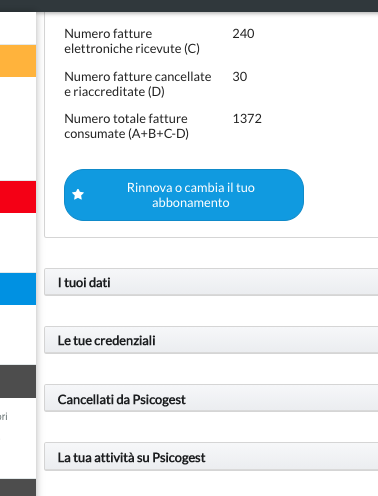Click the Numero totale fatture consumate label
This screenshot has height=496, width=378.
[x=126, y=126]
